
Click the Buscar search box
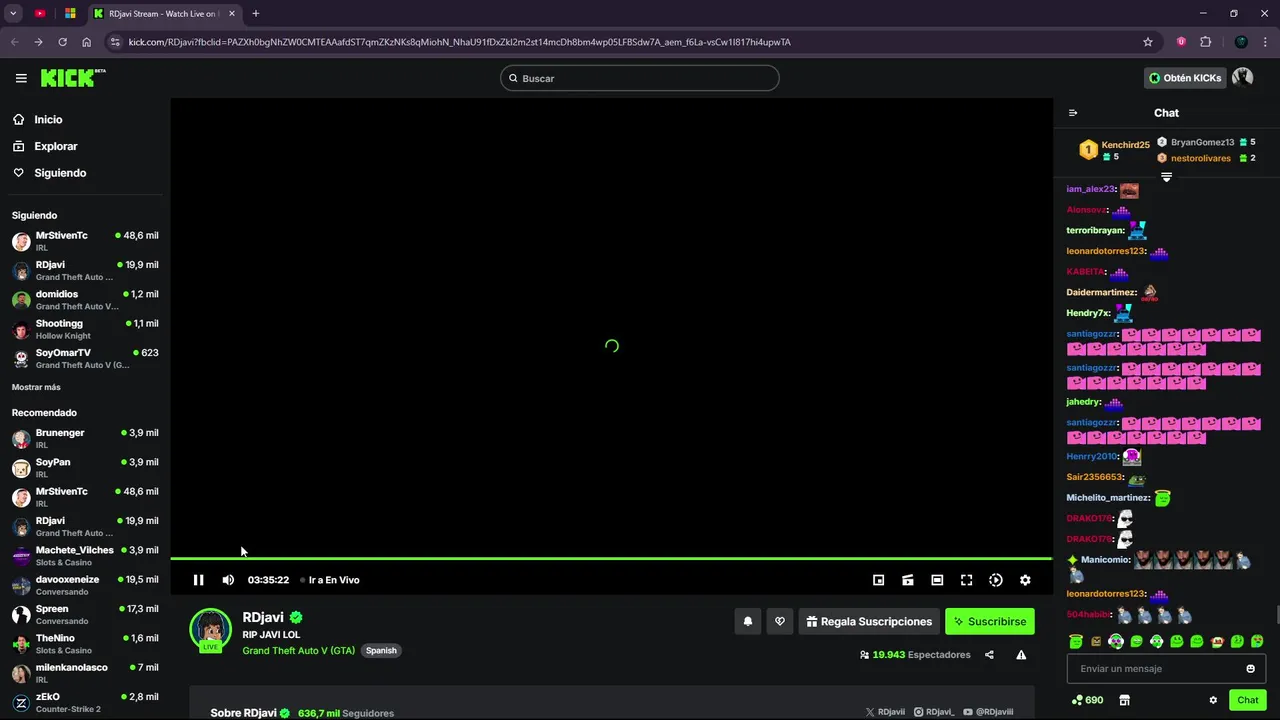[640, 78]
